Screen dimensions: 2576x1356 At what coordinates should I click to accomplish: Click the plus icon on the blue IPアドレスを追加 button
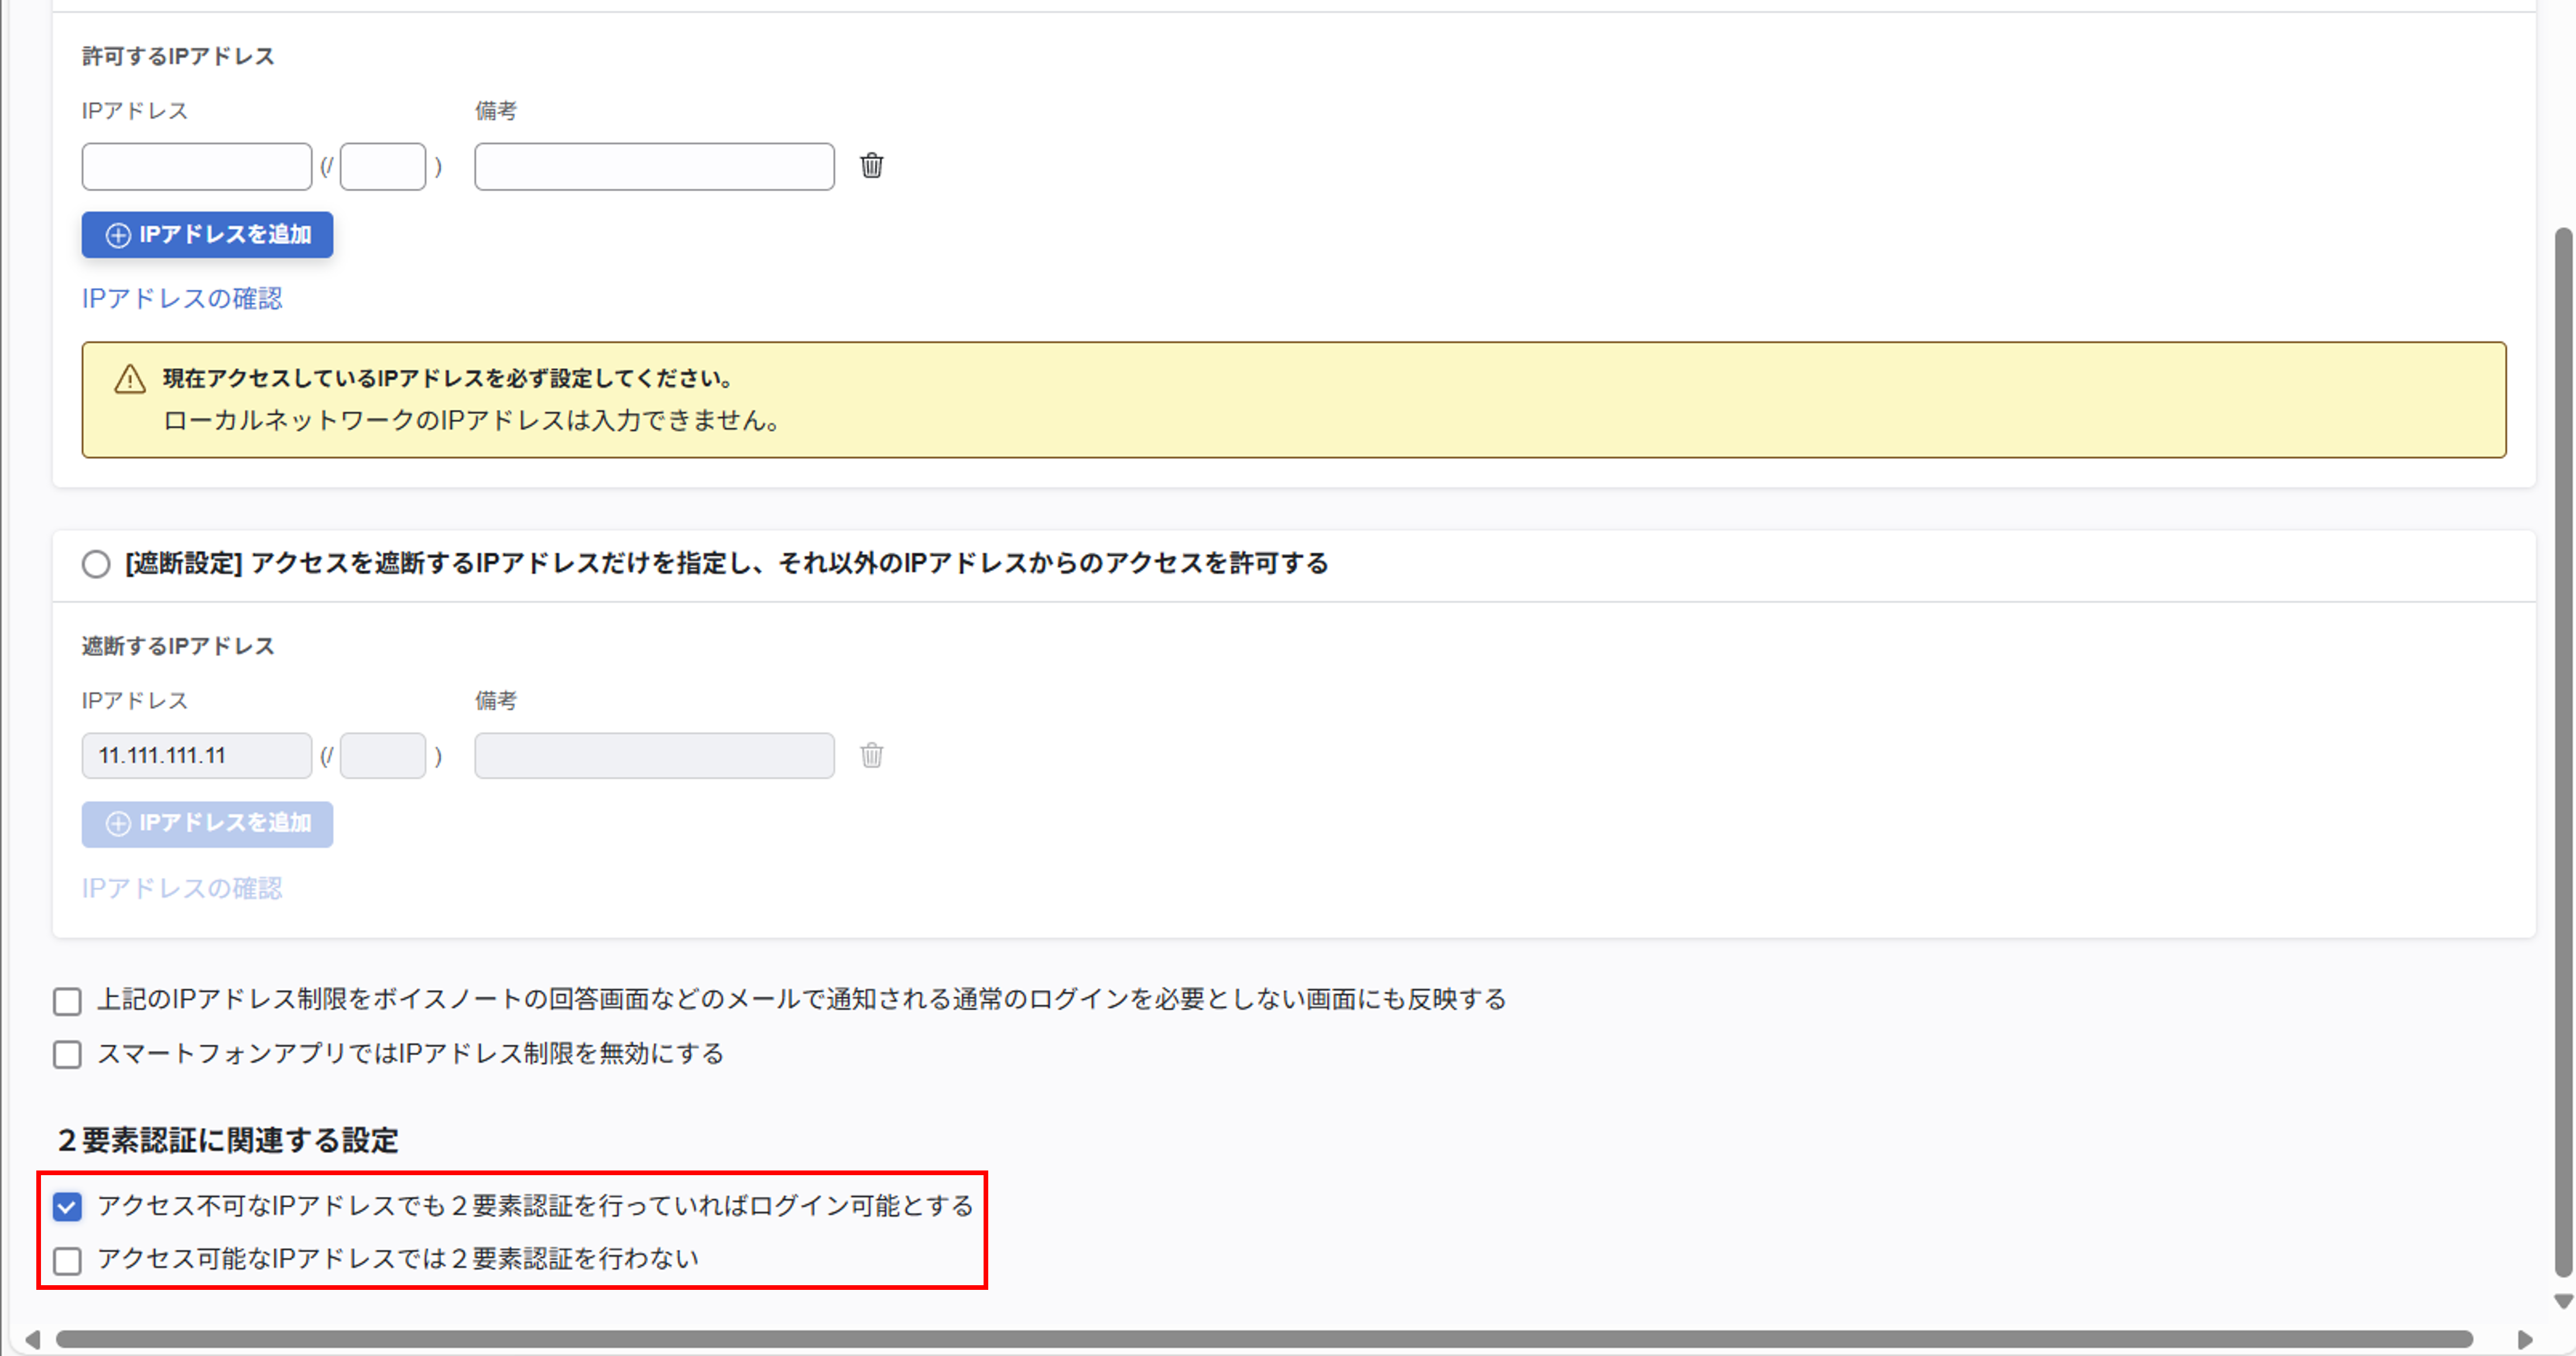119,235
